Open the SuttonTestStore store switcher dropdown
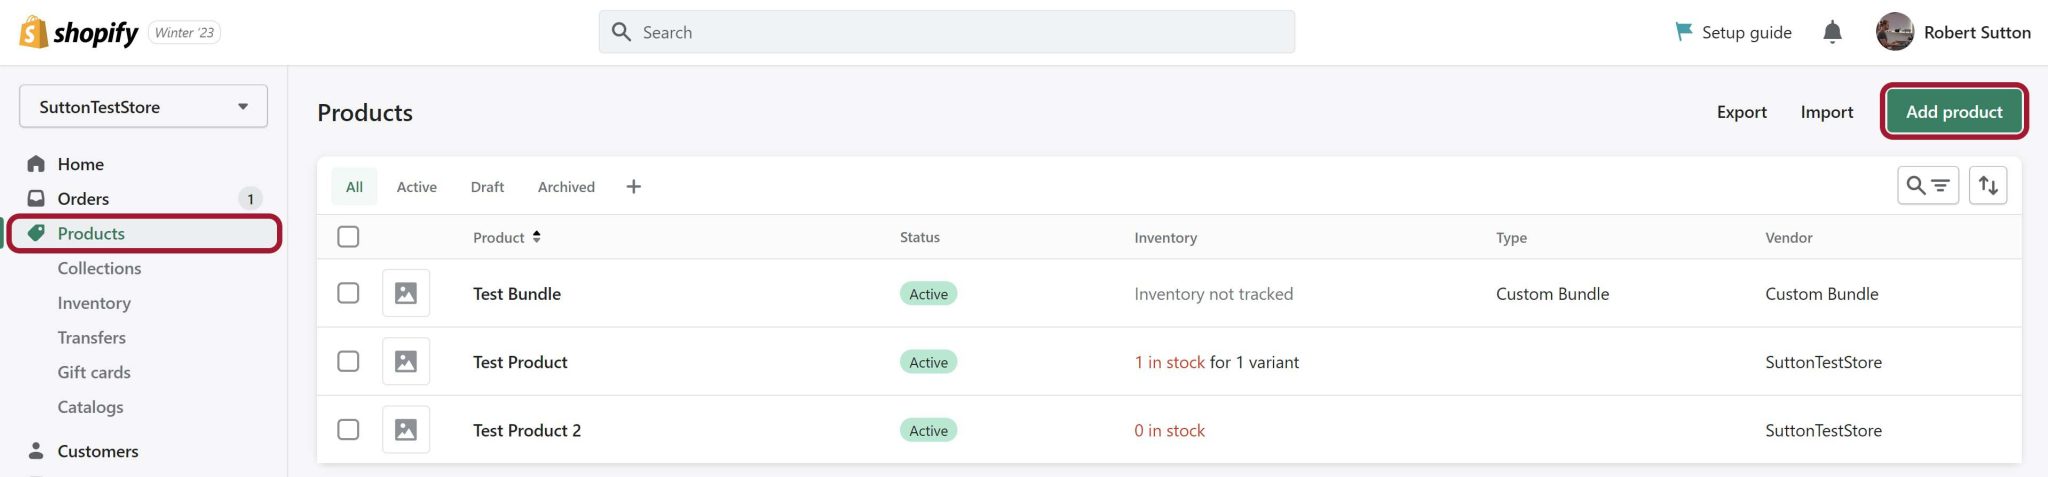Viewport: 2048px width, 477px height. click(x=143, y=106)
